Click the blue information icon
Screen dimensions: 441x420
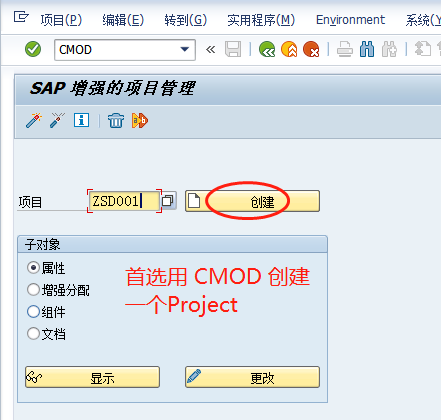tap(81, 120)
